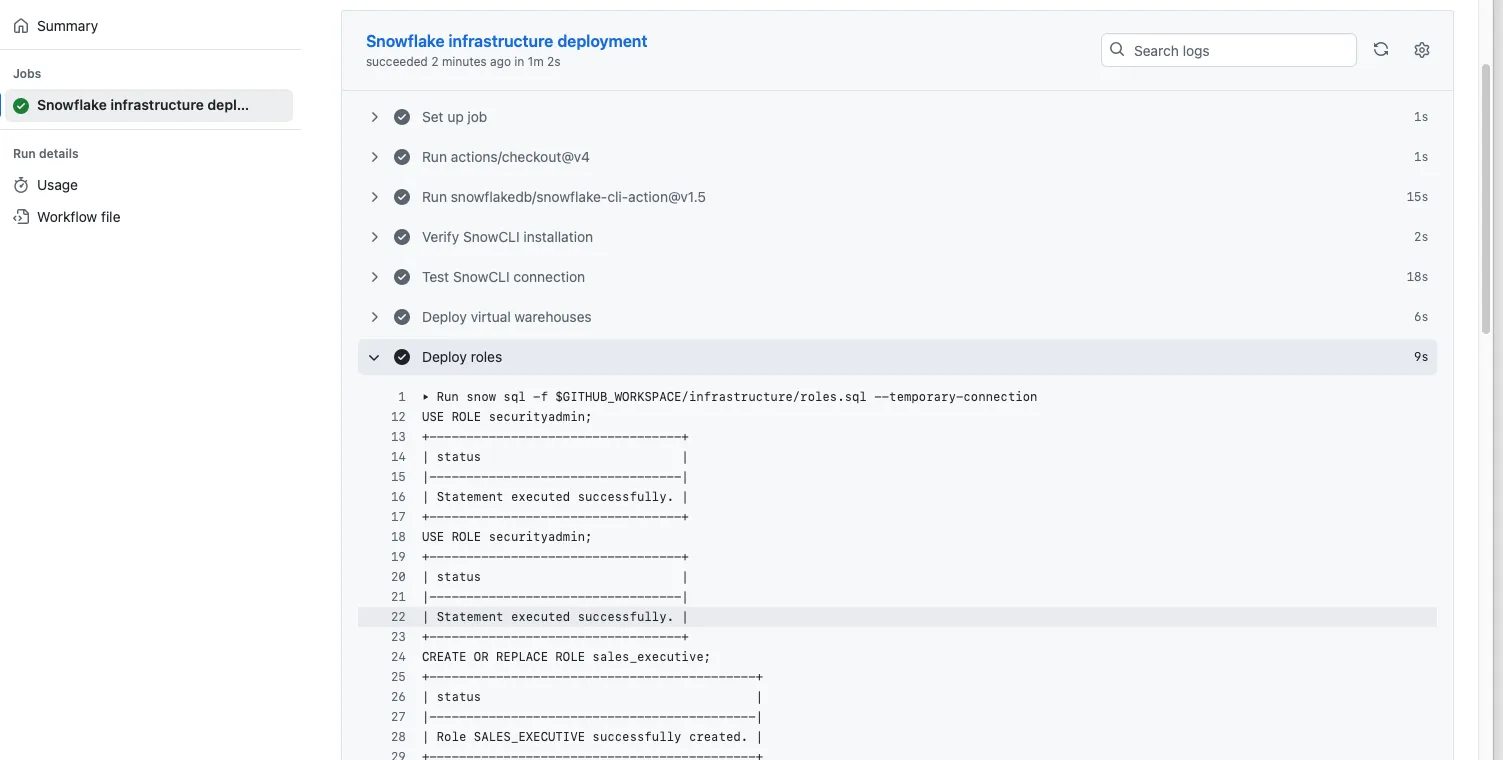The image size is (1503, 760).
Task: Refresh the logs with the reload icon
Action: point(1381,50)
